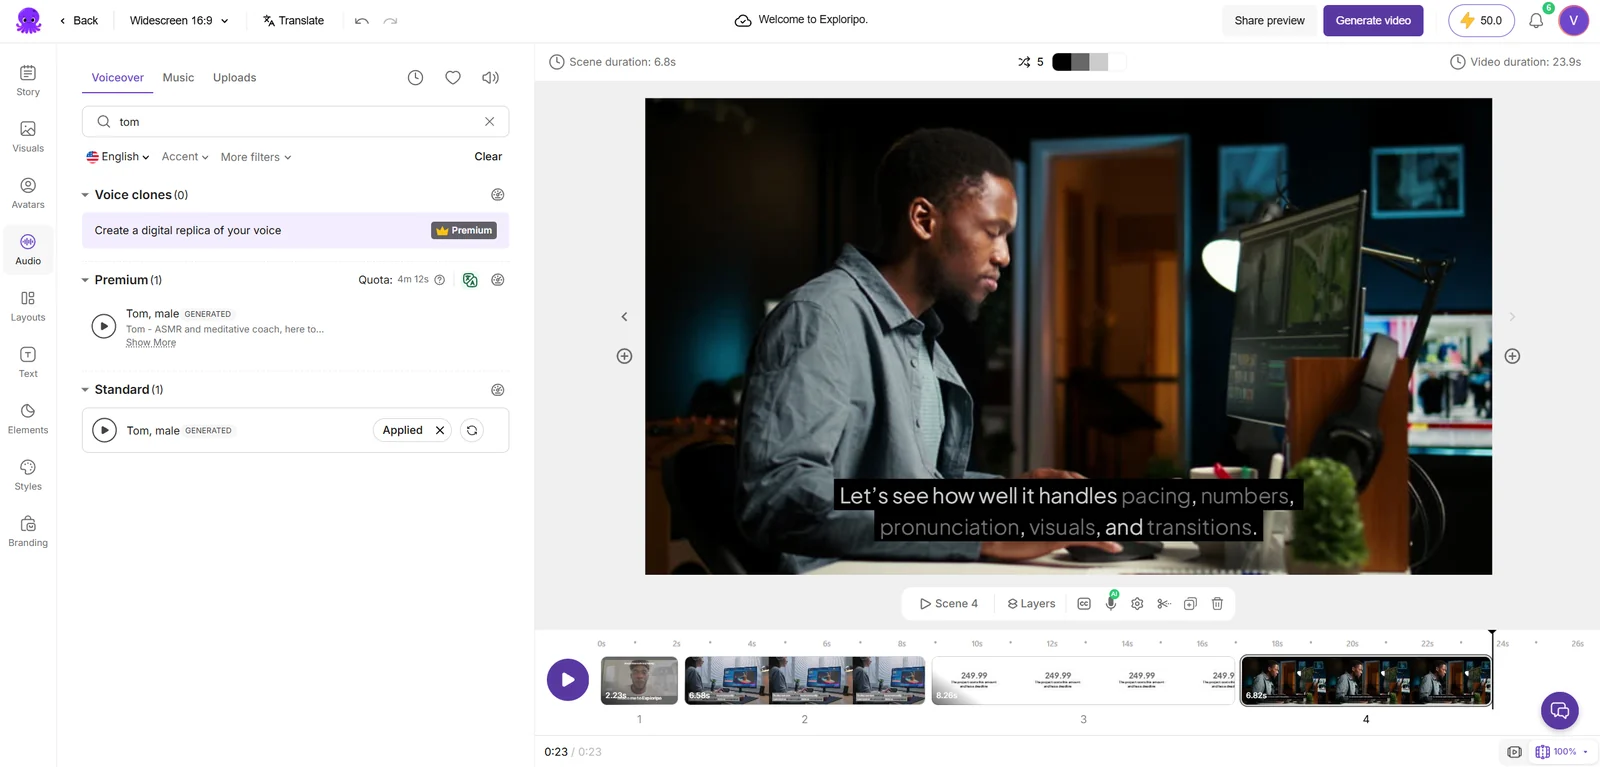Redo the last action
The height and width of the screenshot is (767, 1600).
[x=391, y=20]
